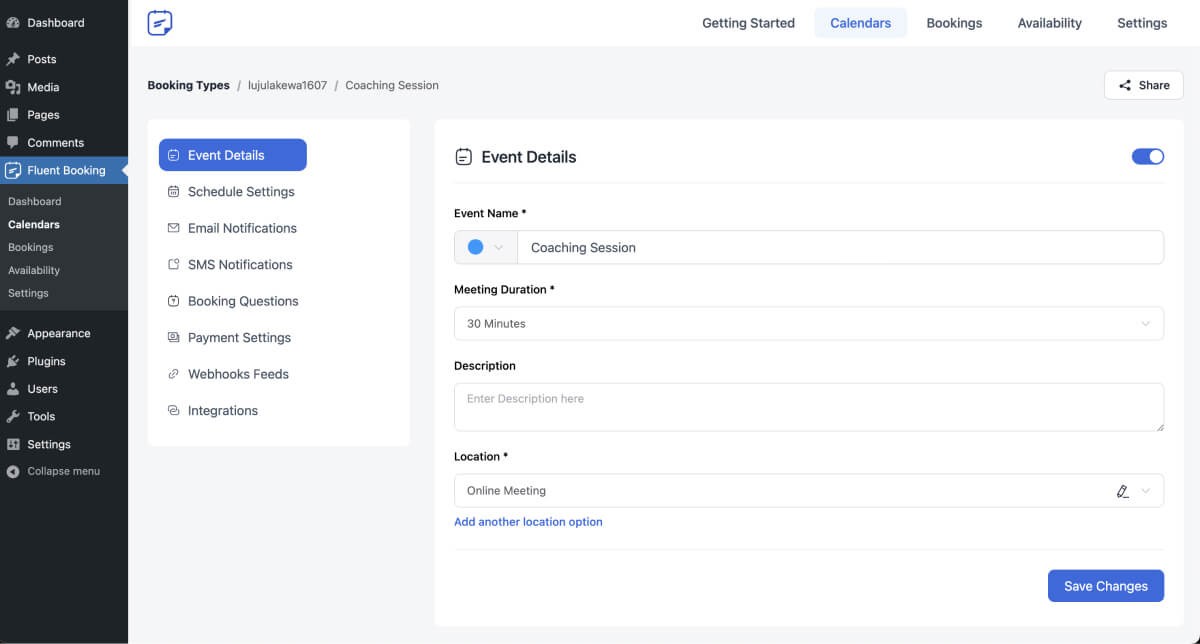The image size is (1200, 644).
Task: Click the Fluent Booking logo icon in header
Action: click(x=160, y=22)
